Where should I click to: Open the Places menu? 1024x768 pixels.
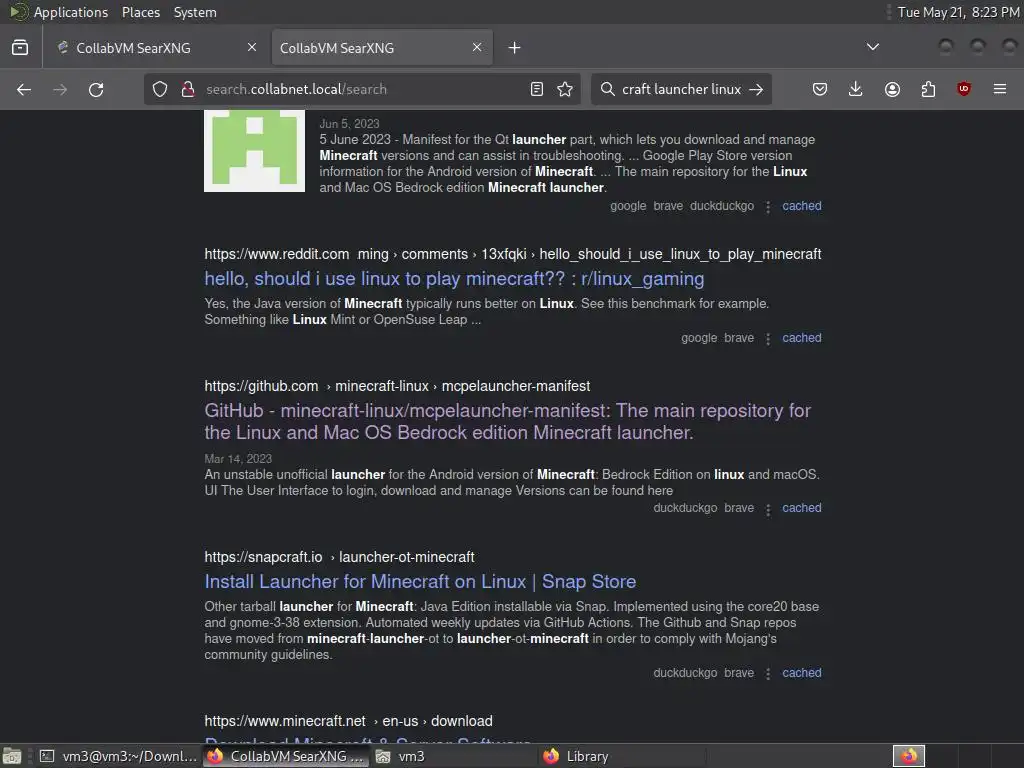coord(140,12)
